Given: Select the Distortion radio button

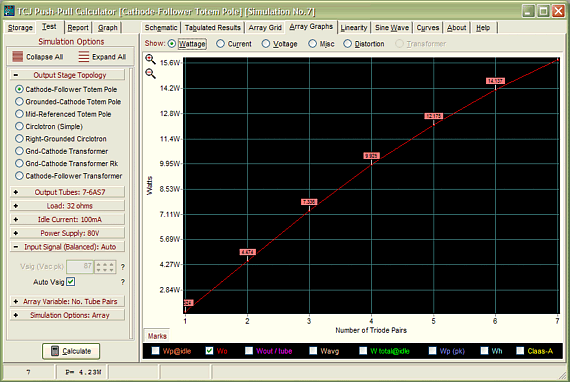Looking at the screenshot, I should [x=348, y=44].
